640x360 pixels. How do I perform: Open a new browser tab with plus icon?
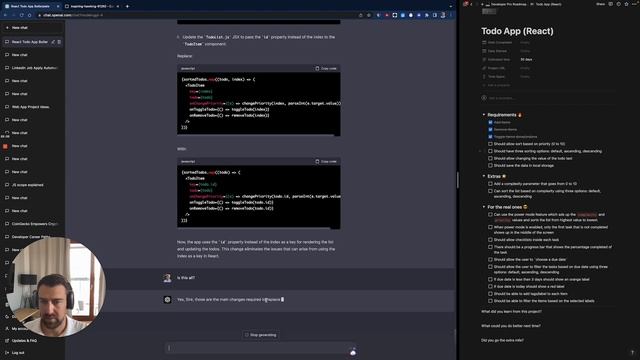click(x=127, y=6)
